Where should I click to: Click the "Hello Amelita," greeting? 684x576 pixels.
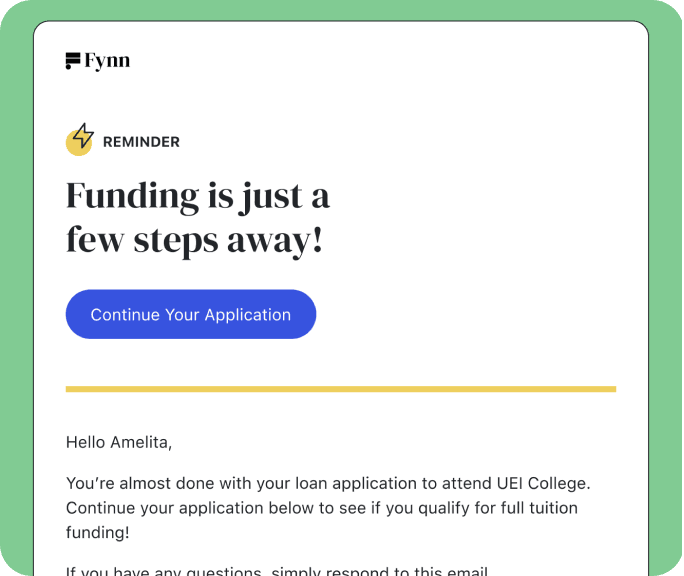111,441
